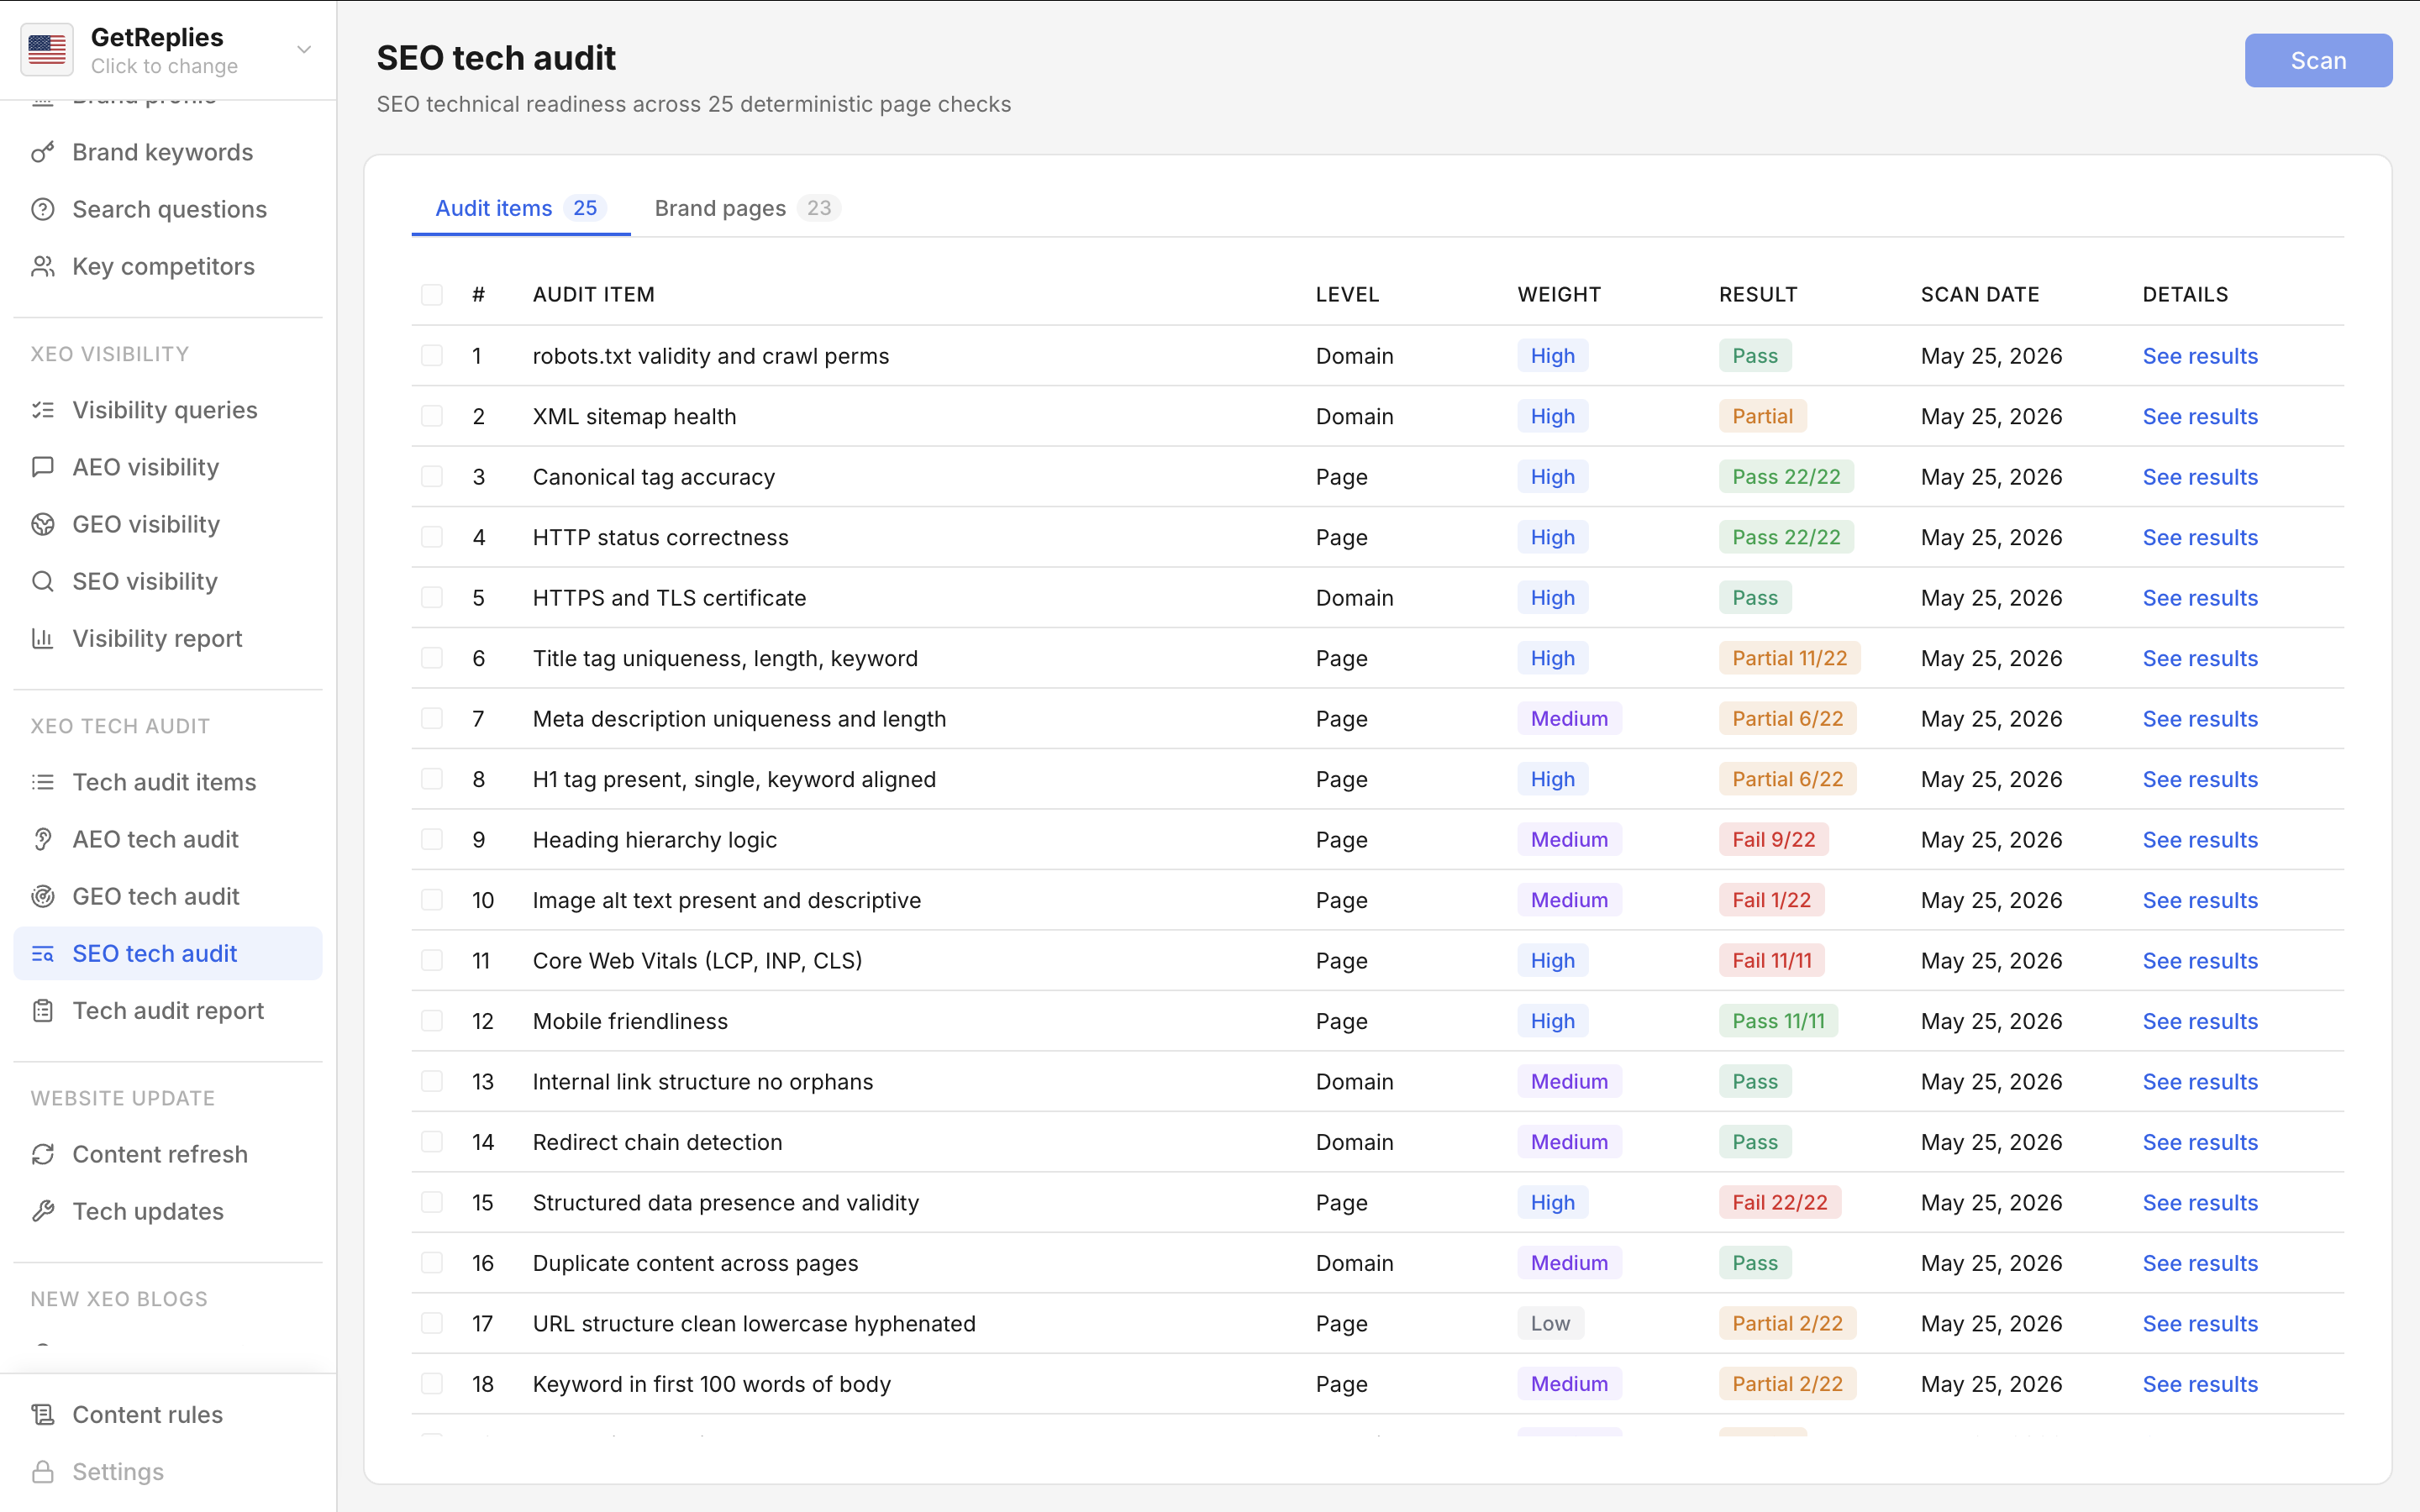Click 'Internal link structure no orphans' text
This screenshot has width=2420, height=1512.
click(702, 1082)
